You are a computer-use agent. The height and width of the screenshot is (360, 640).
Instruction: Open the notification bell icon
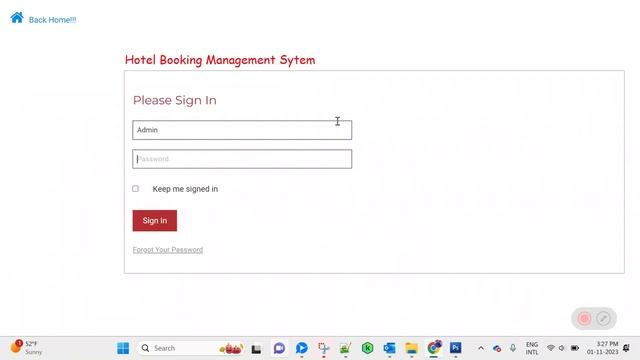[x=627, y=348]
